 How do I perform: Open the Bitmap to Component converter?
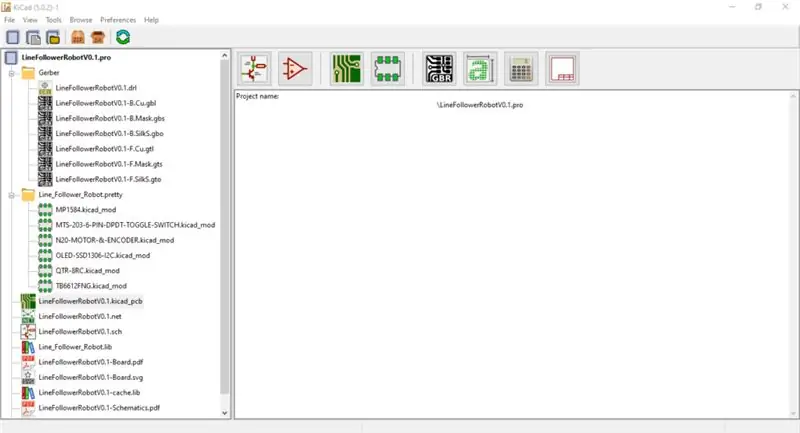(x=480, y=69)
